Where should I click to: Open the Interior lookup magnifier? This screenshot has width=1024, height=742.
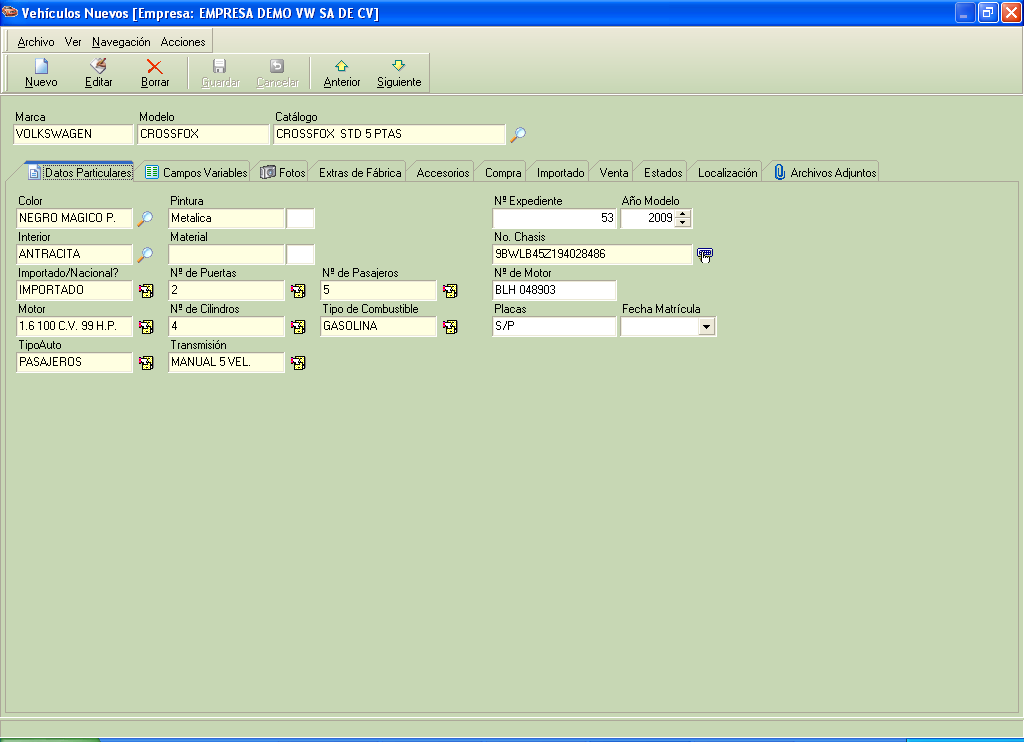click(145, 255)
